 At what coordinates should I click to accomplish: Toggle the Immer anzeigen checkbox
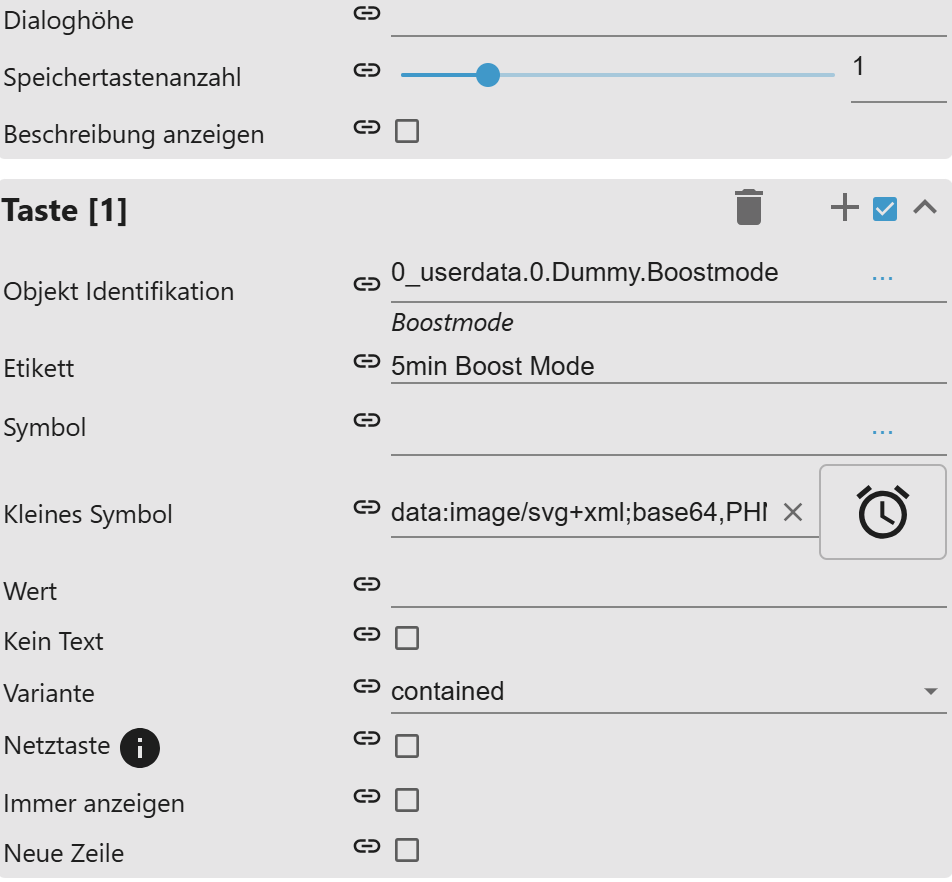pyautogui.click(x=407, y=800)
